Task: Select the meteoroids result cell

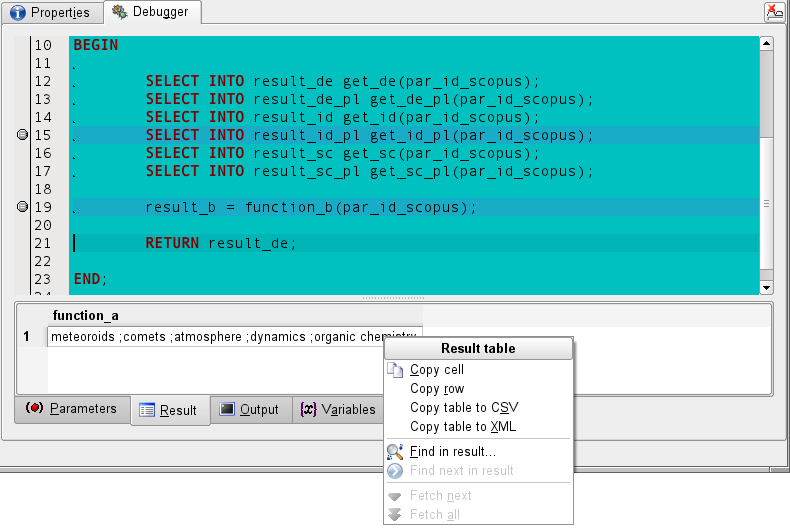Action: [x=234, y=337]
